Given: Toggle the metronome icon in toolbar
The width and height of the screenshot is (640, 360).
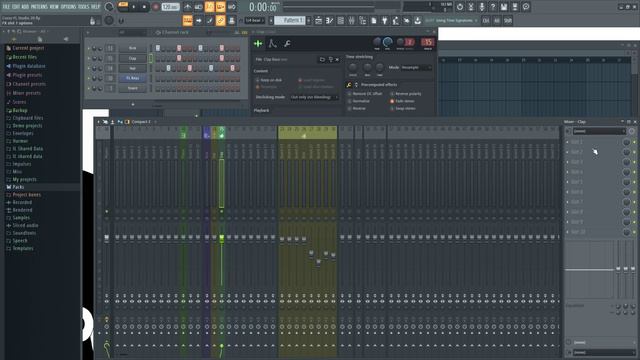Looking at the screenshot, I should pyautogui.click(x=187, y=7).
